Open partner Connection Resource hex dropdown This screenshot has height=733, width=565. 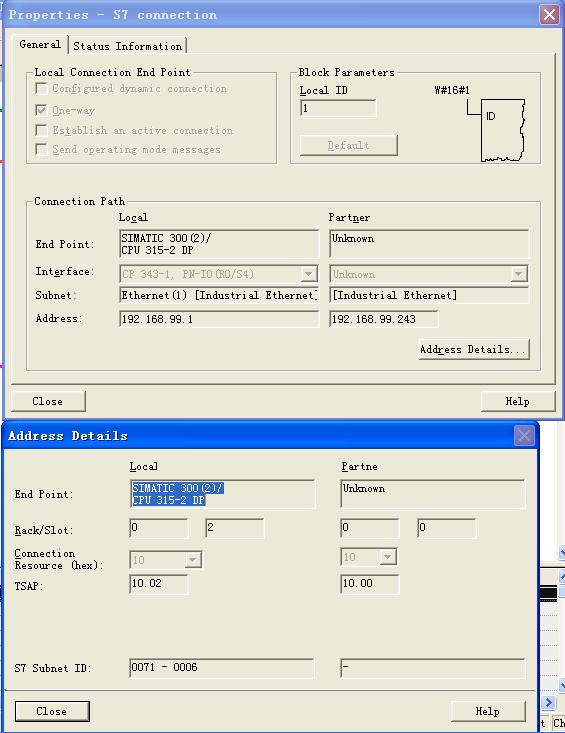tap(387, 557)
